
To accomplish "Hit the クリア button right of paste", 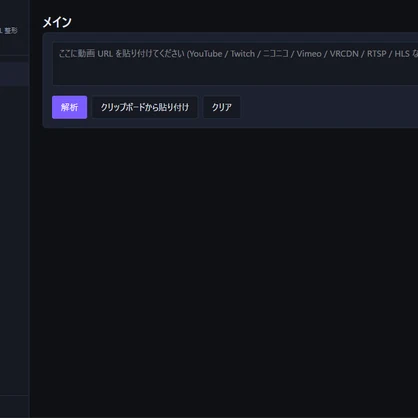I will pos(222,107).
